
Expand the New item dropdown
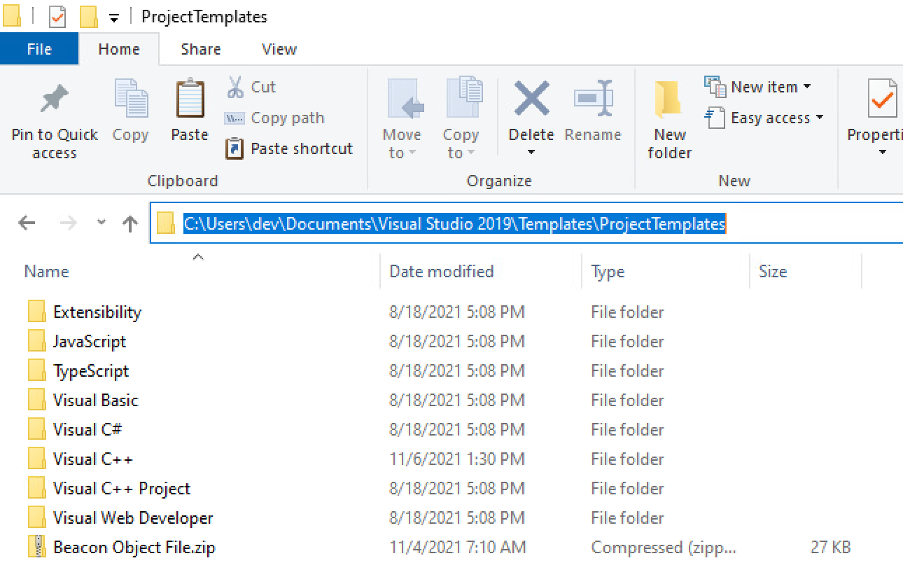tap(759, 86)
